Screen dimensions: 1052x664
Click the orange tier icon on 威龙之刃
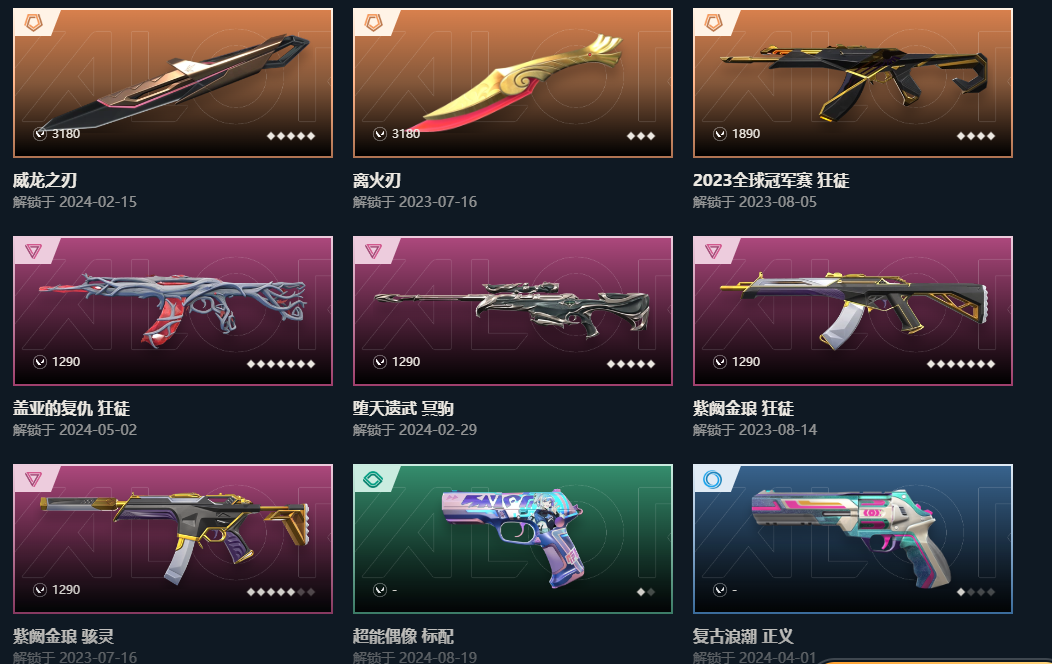pyautogui.click(x=34, y=23)
